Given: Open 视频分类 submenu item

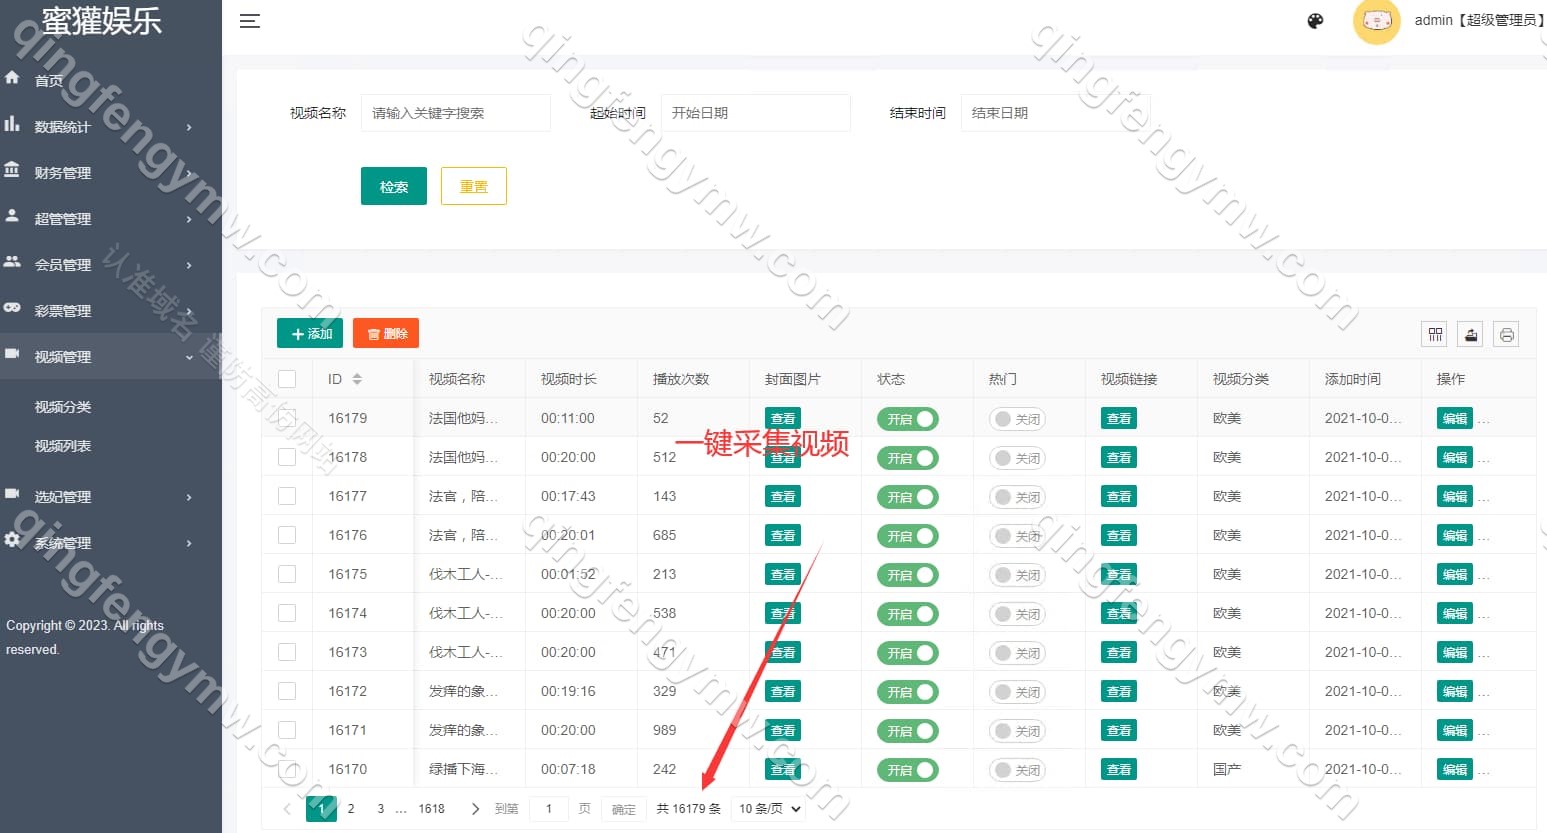Looking at the screenshot, I should [x=63, y=407].
